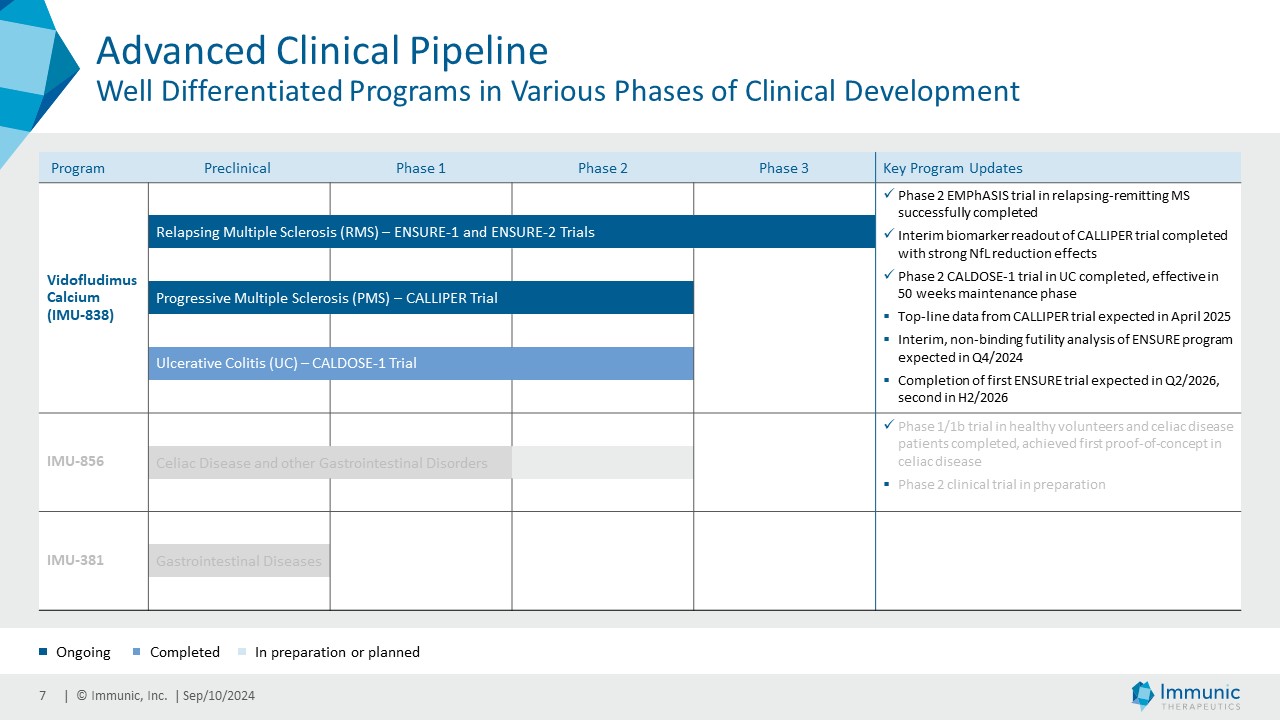
Task: Click the square bullet before Top-line data from CALLIPER
Action: tap(888, 317)
